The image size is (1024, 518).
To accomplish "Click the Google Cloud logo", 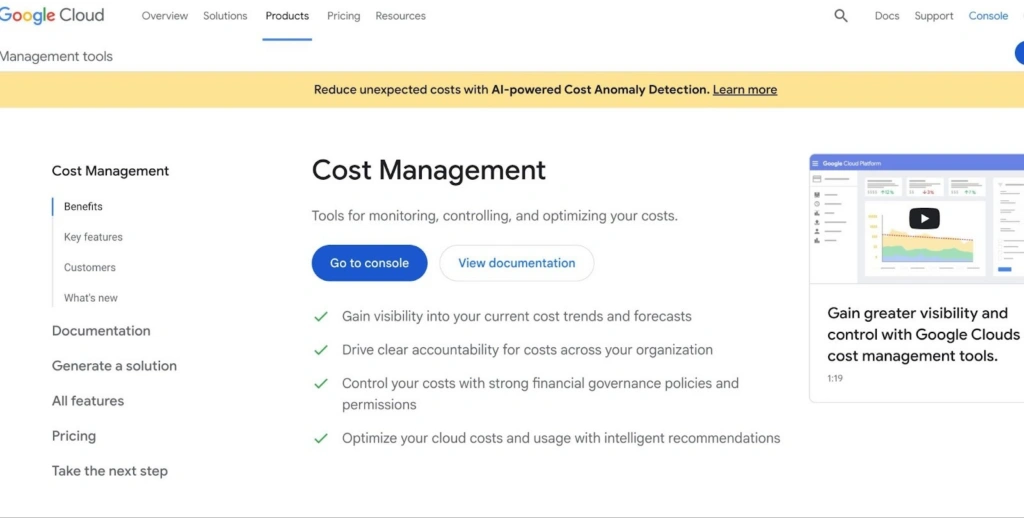I will tap(52, 16).
